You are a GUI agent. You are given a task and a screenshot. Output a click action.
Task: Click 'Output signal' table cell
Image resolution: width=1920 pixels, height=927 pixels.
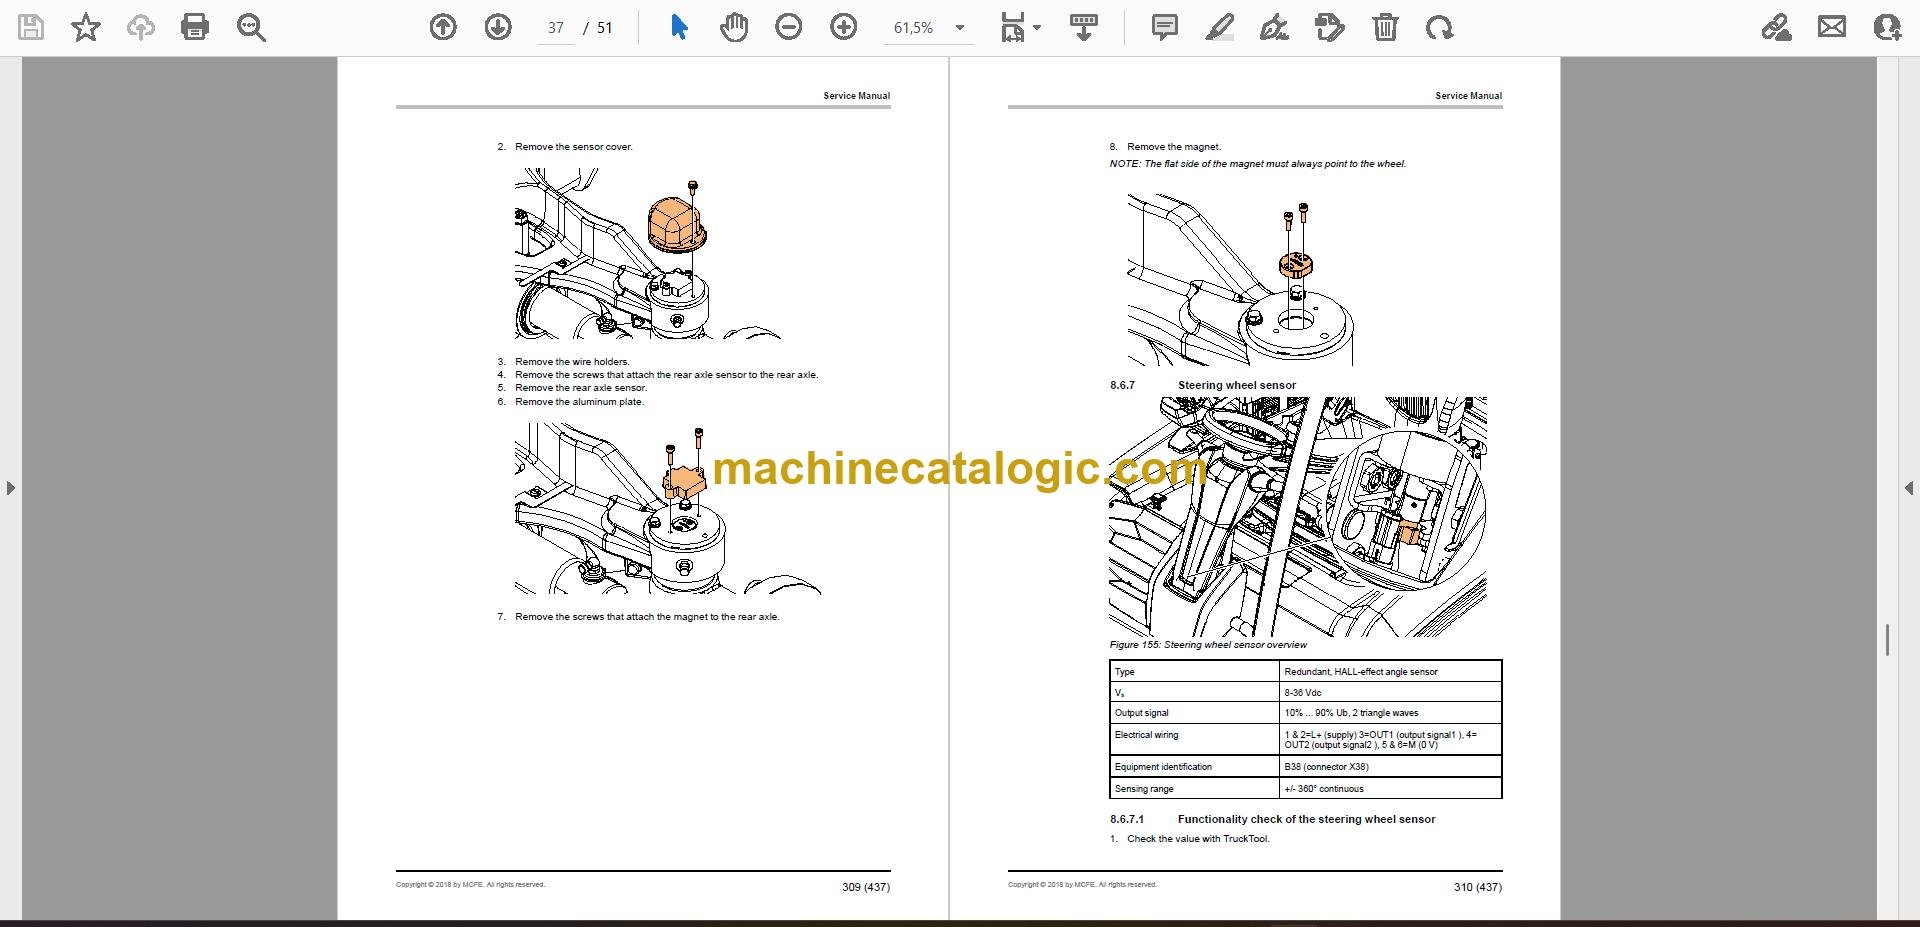tap(1195, 713)
